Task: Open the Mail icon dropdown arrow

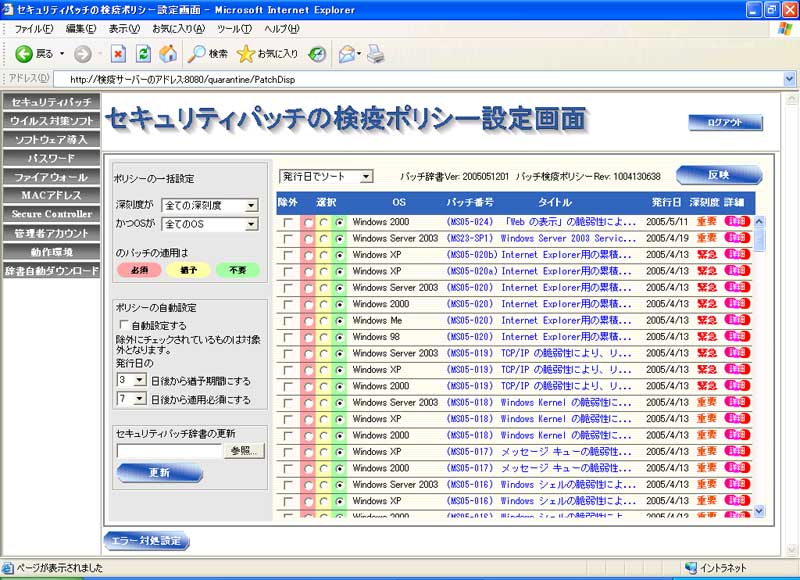Action: click(x=359, y=54)
